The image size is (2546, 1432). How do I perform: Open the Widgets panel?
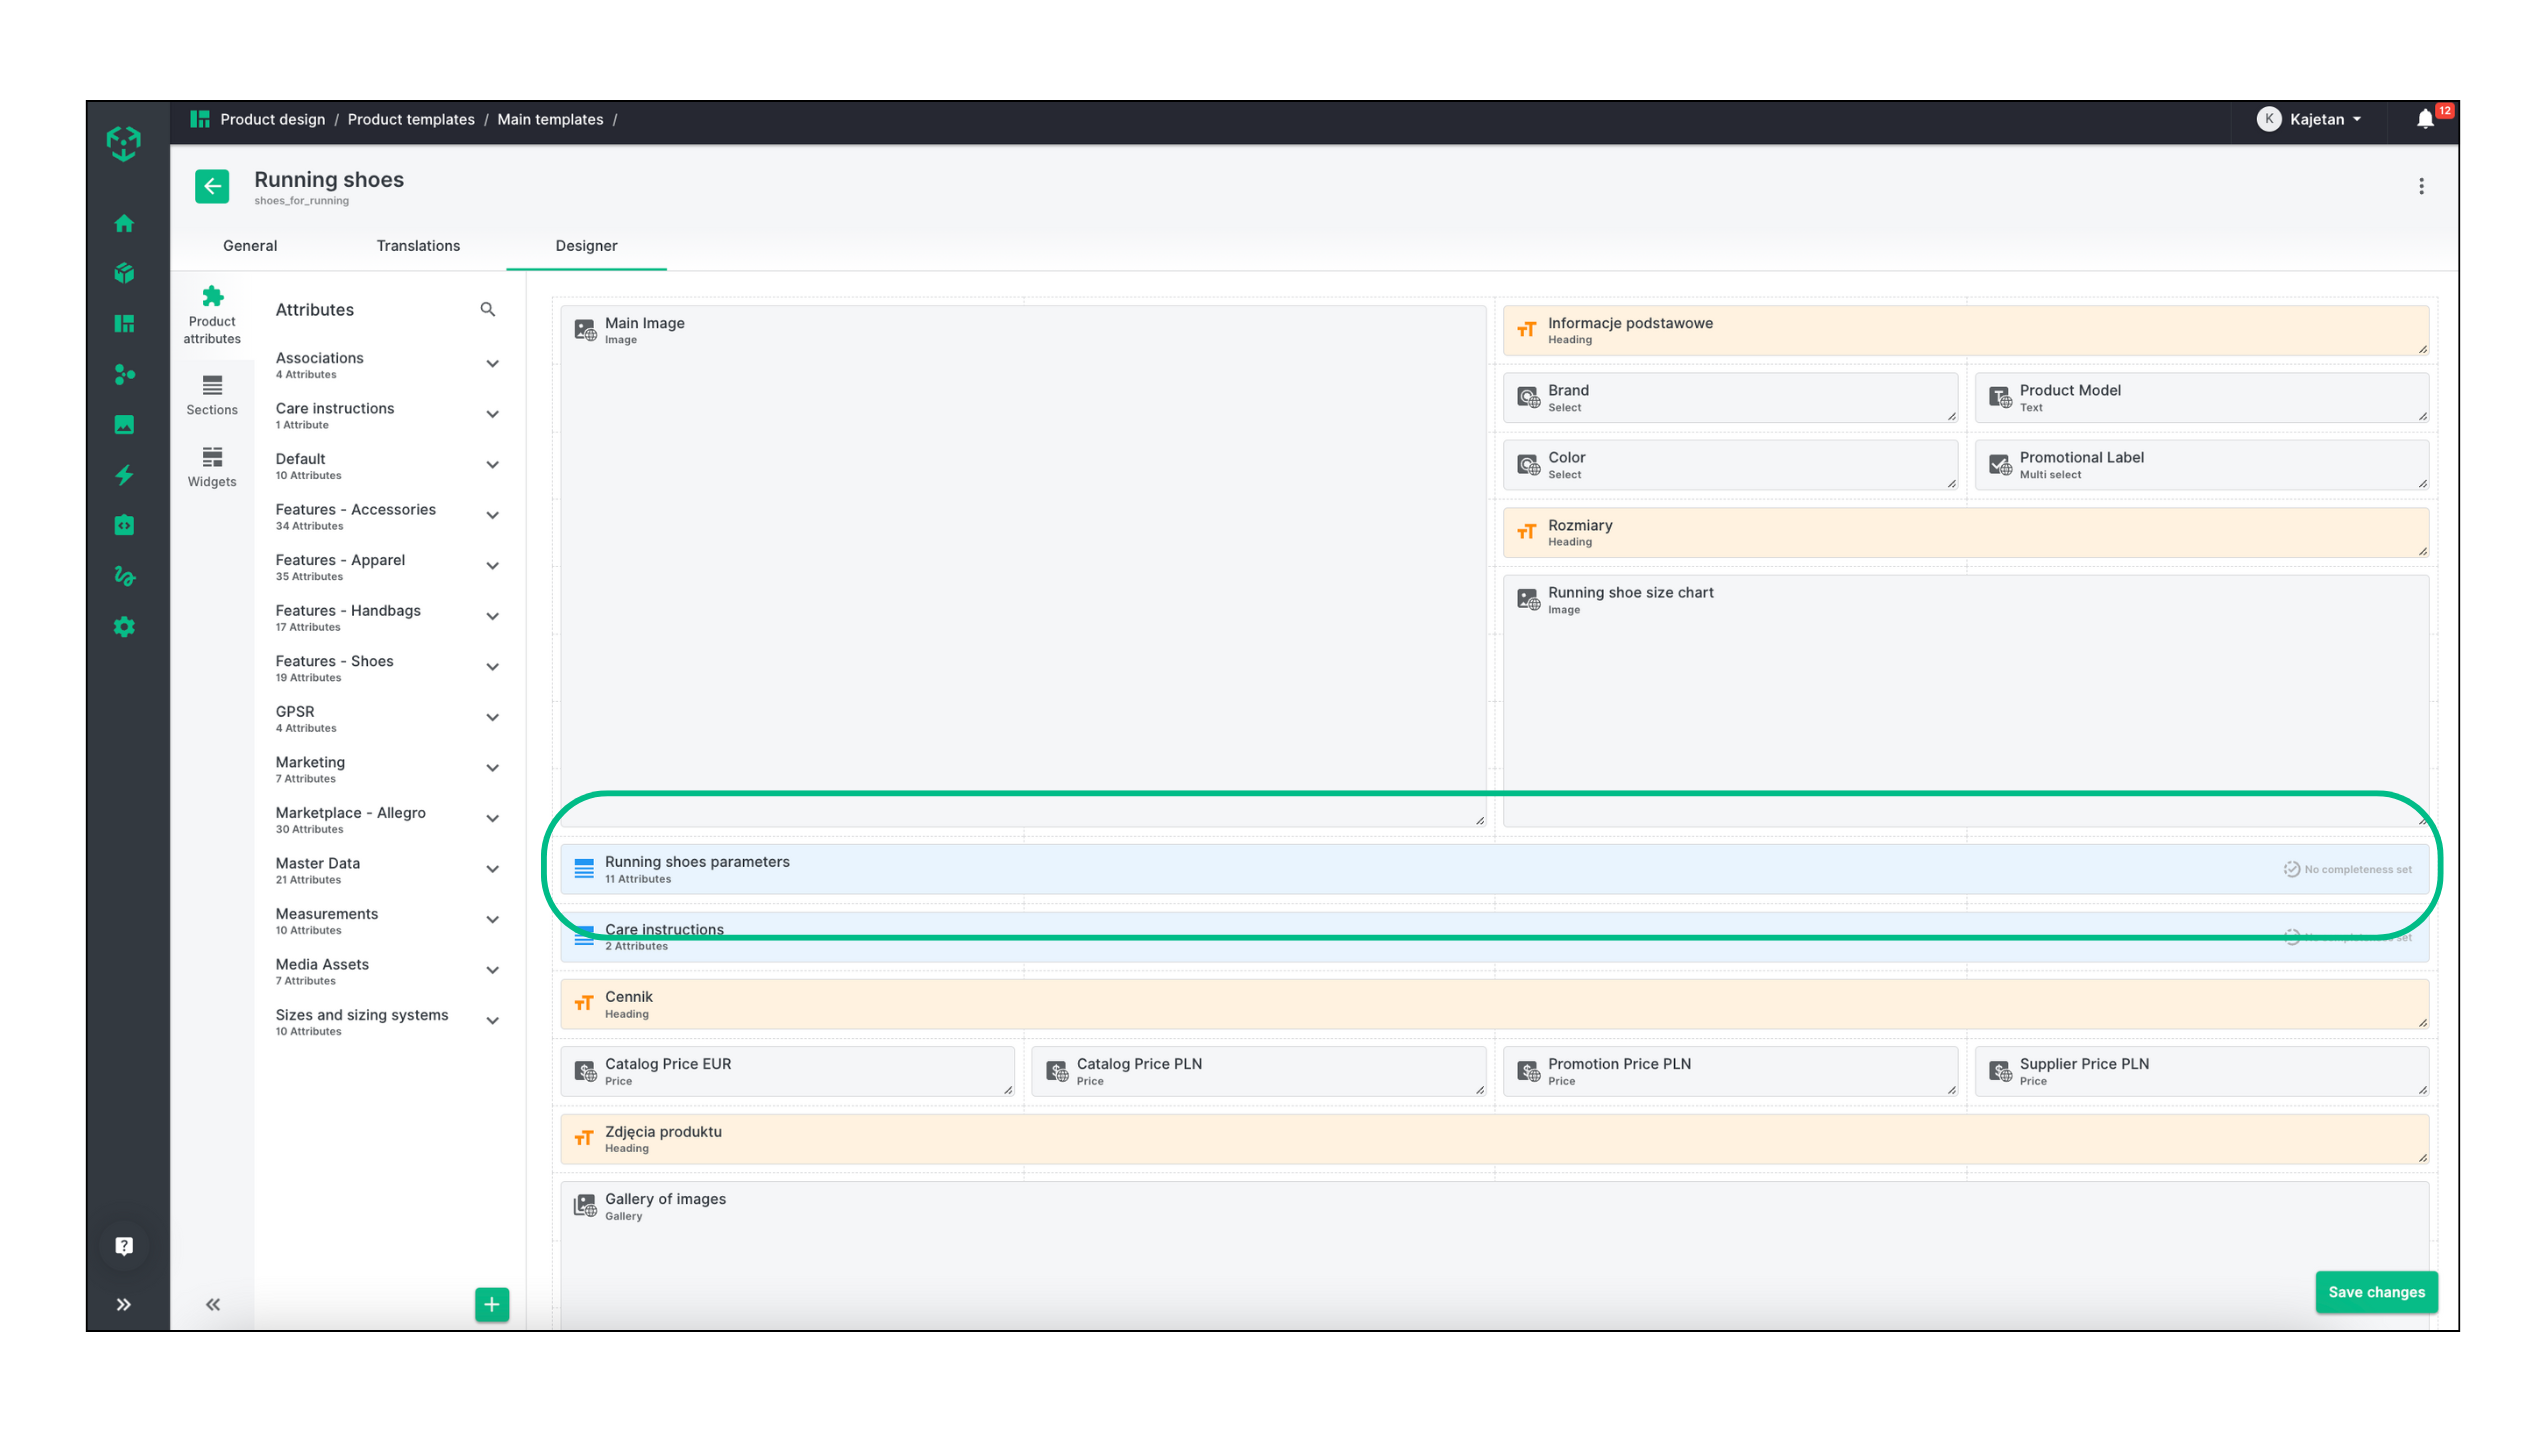point(212,467)
